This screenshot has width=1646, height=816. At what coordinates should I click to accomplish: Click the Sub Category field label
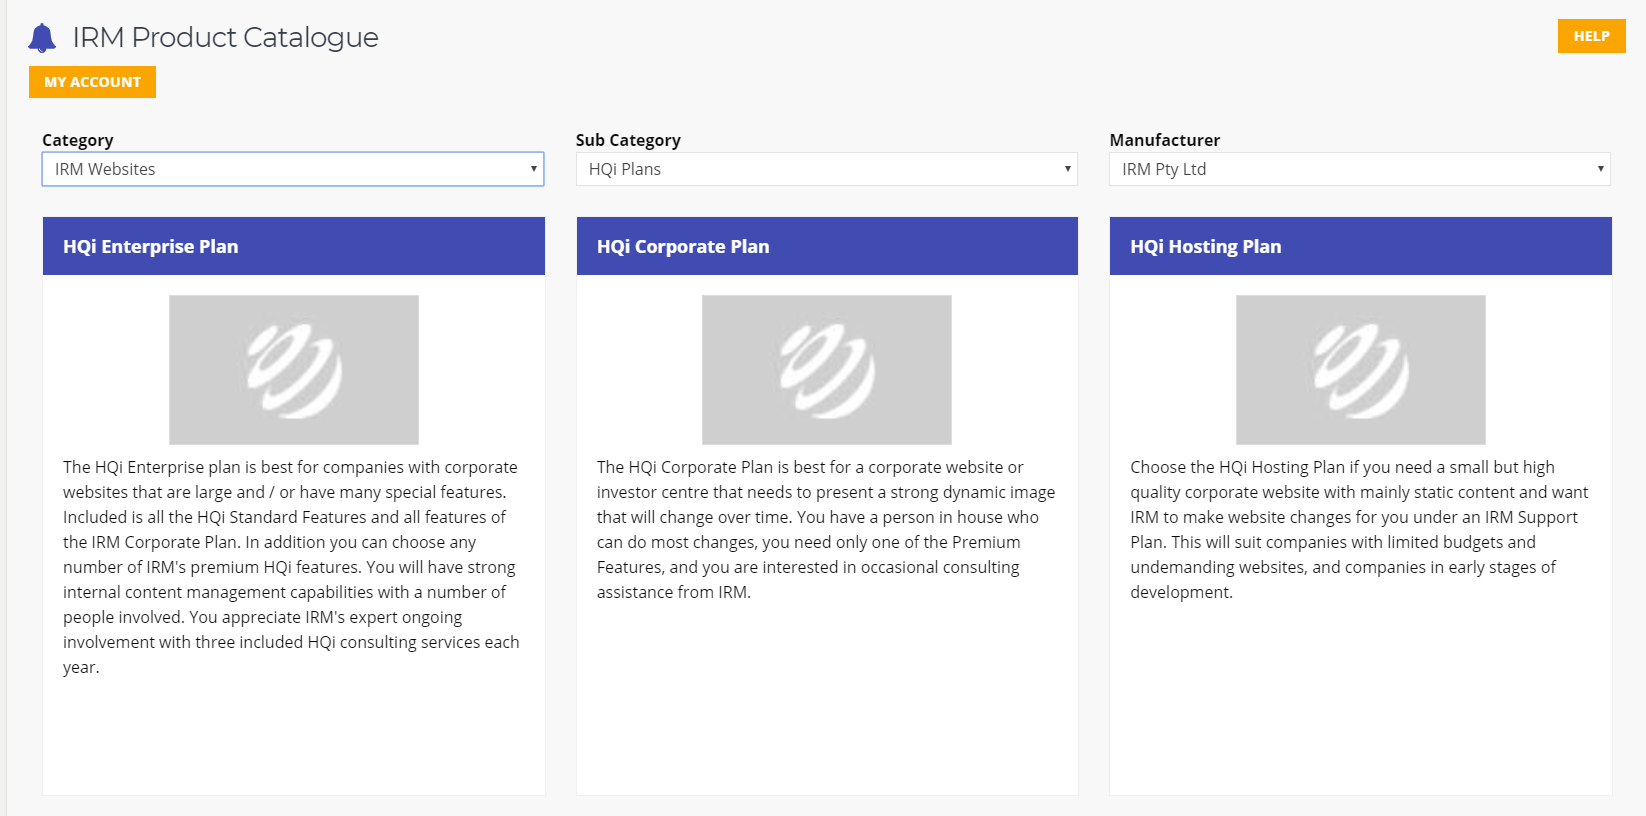[x=628, y=140]
